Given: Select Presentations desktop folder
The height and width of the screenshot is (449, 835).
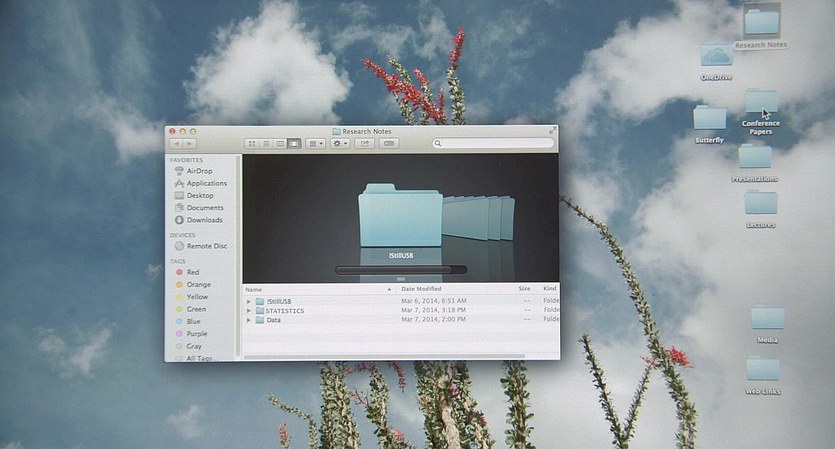Looking at the screenshot, I should (755, 164).
